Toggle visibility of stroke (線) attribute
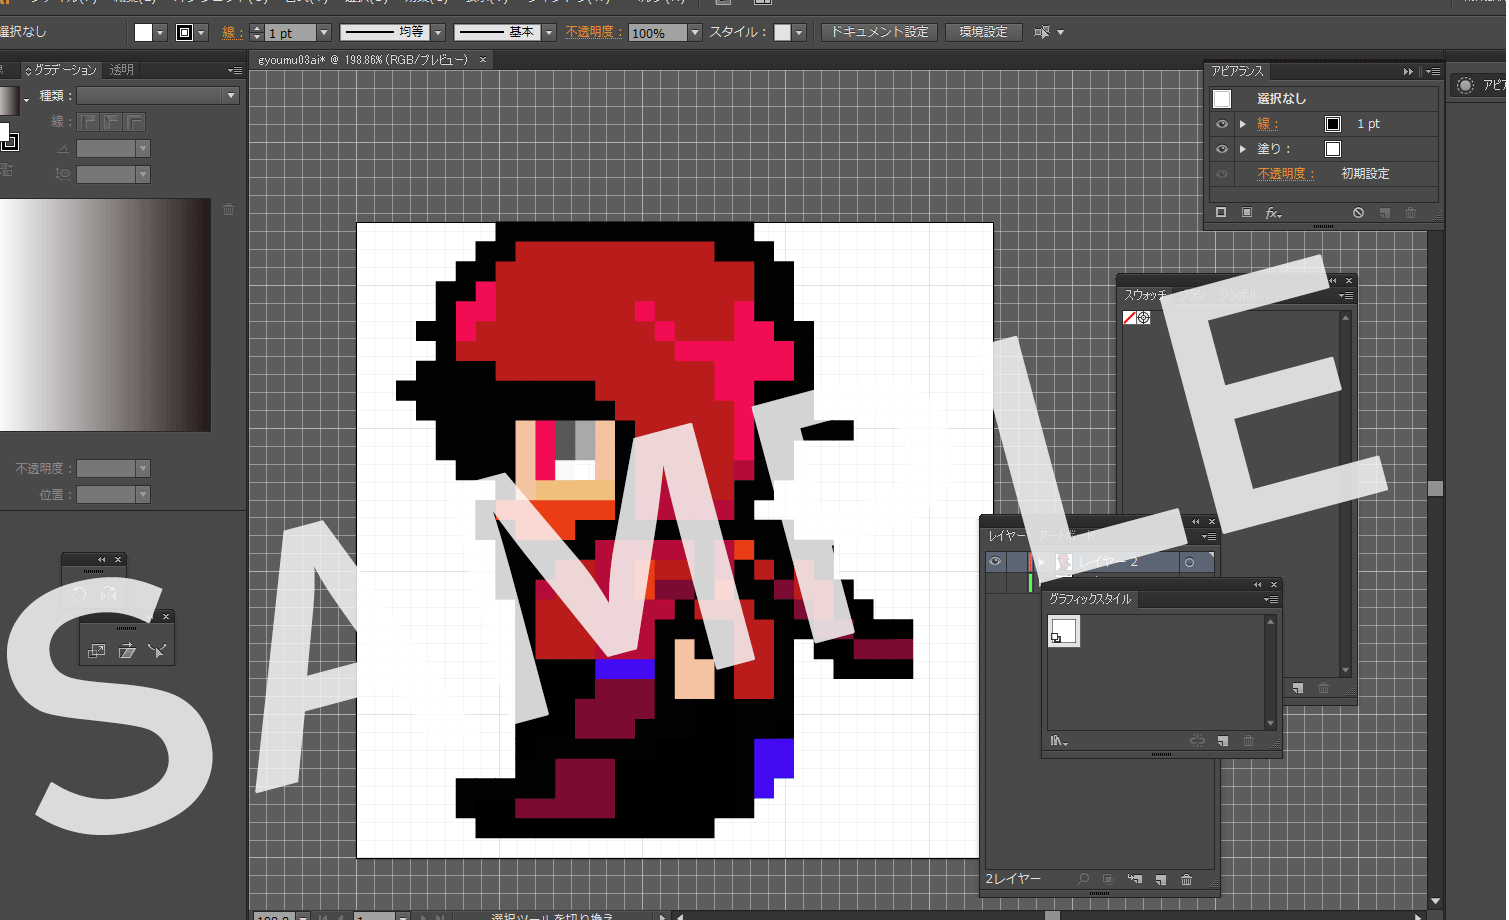The height and width of the screenshot is (920, 1509). pyautogui.click(x=1222, y=124)
